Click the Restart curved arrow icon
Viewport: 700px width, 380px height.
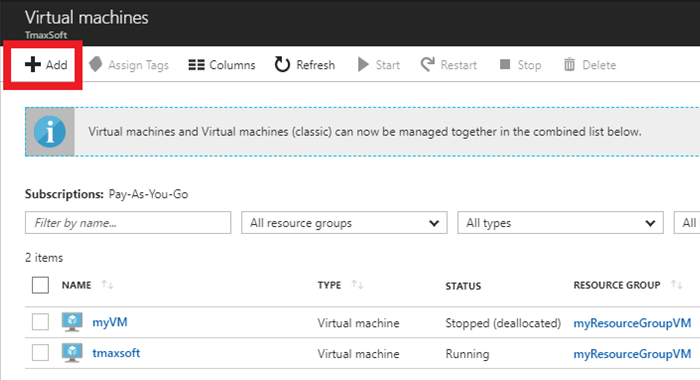click(428, 64)
